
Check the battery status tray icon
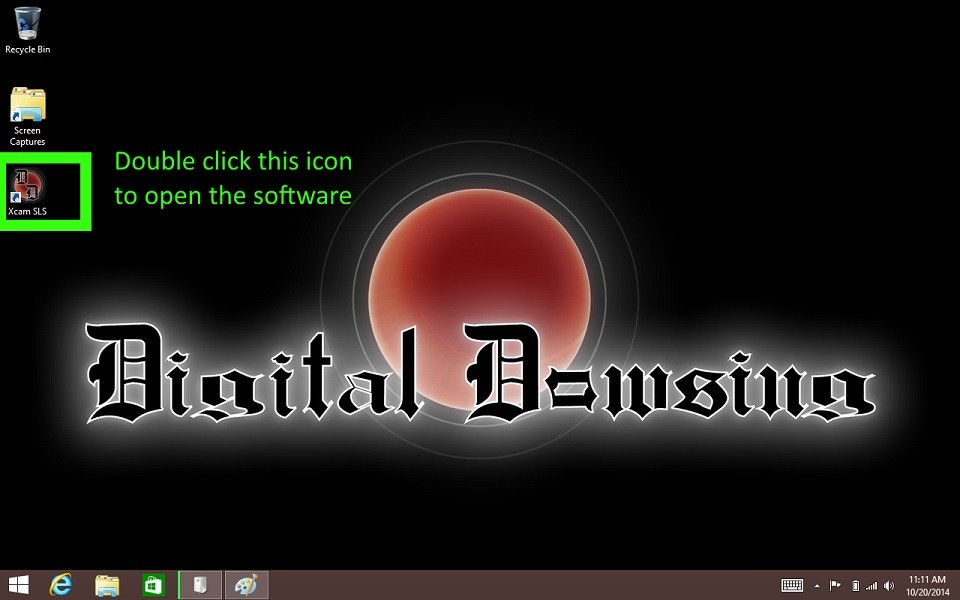pos(855,586)
